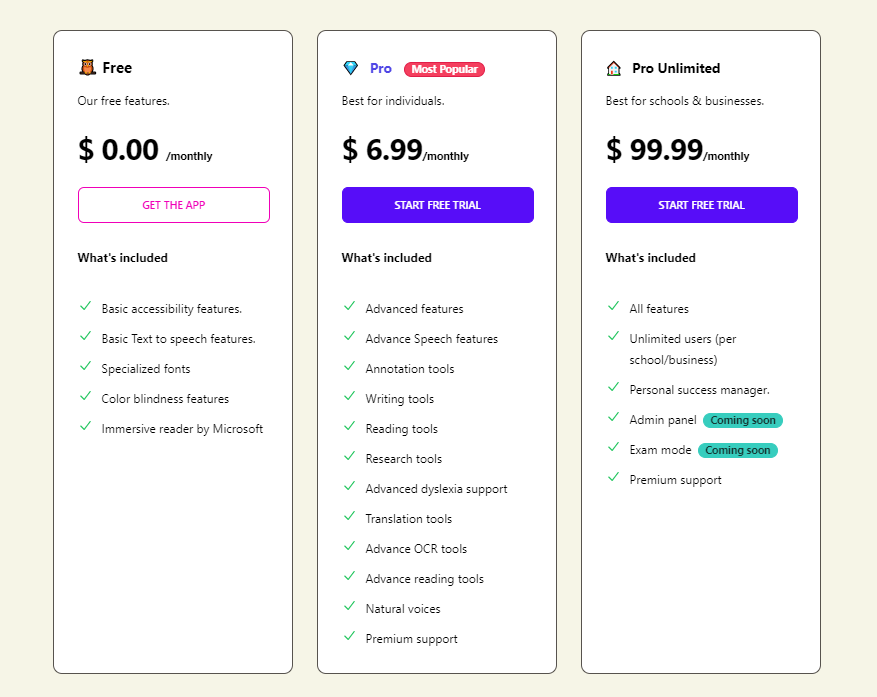Click Coming soon badge beside Admin panel
The width and height of the screenshot is (877, 697).
743,420
